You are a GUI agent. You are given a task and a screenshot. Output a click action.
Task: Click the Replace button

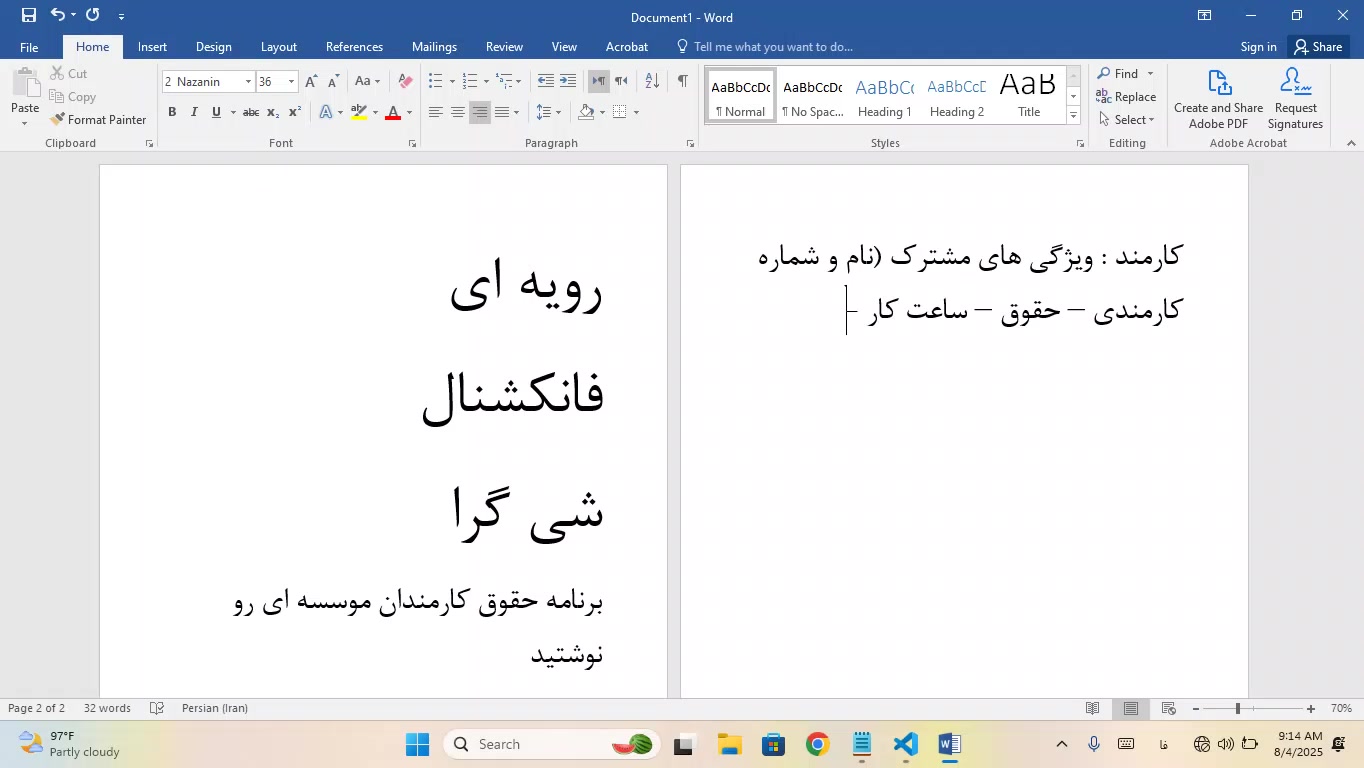coord(1126,97)
